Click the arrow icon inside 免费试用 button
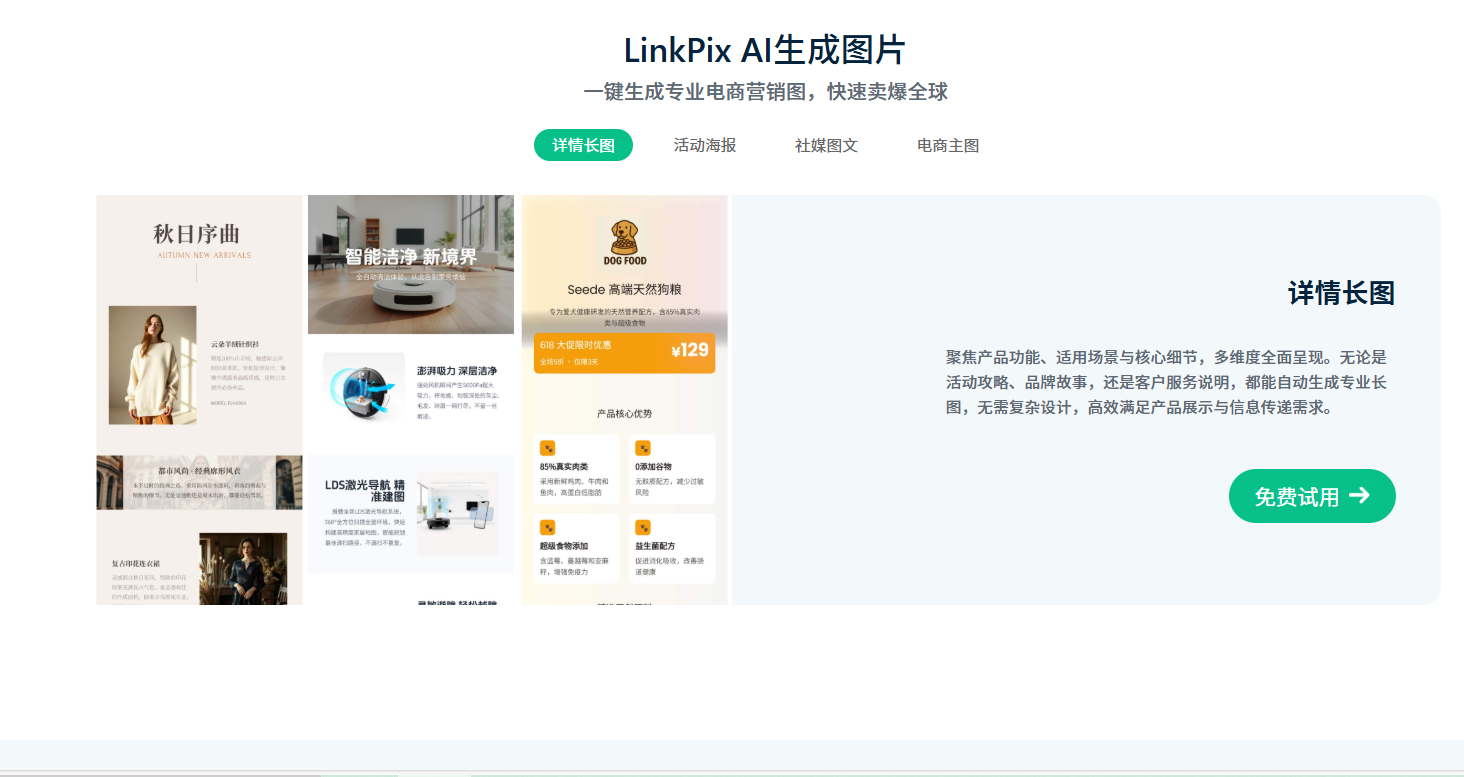 [x=1359, y=496]
